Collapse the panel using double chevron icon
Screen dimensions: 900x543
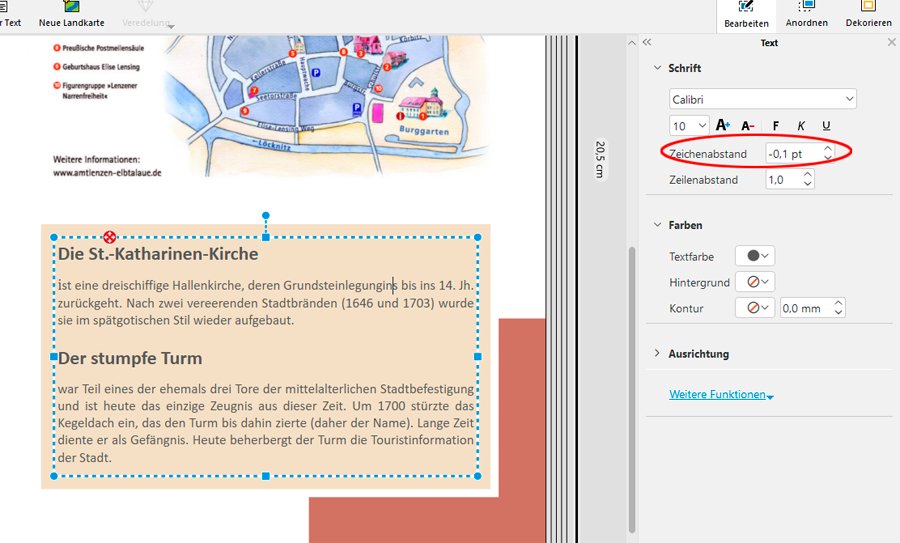coord(647,43)
